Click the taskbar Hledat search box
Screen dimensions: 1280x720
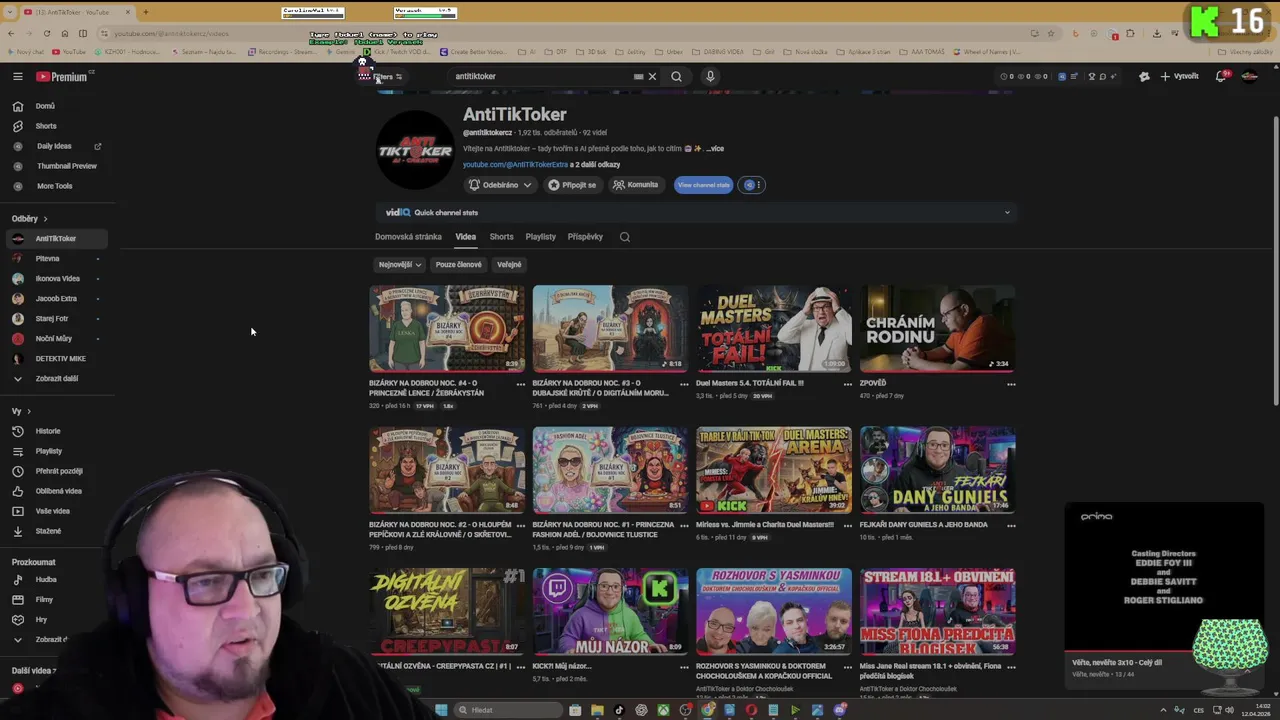508,710
